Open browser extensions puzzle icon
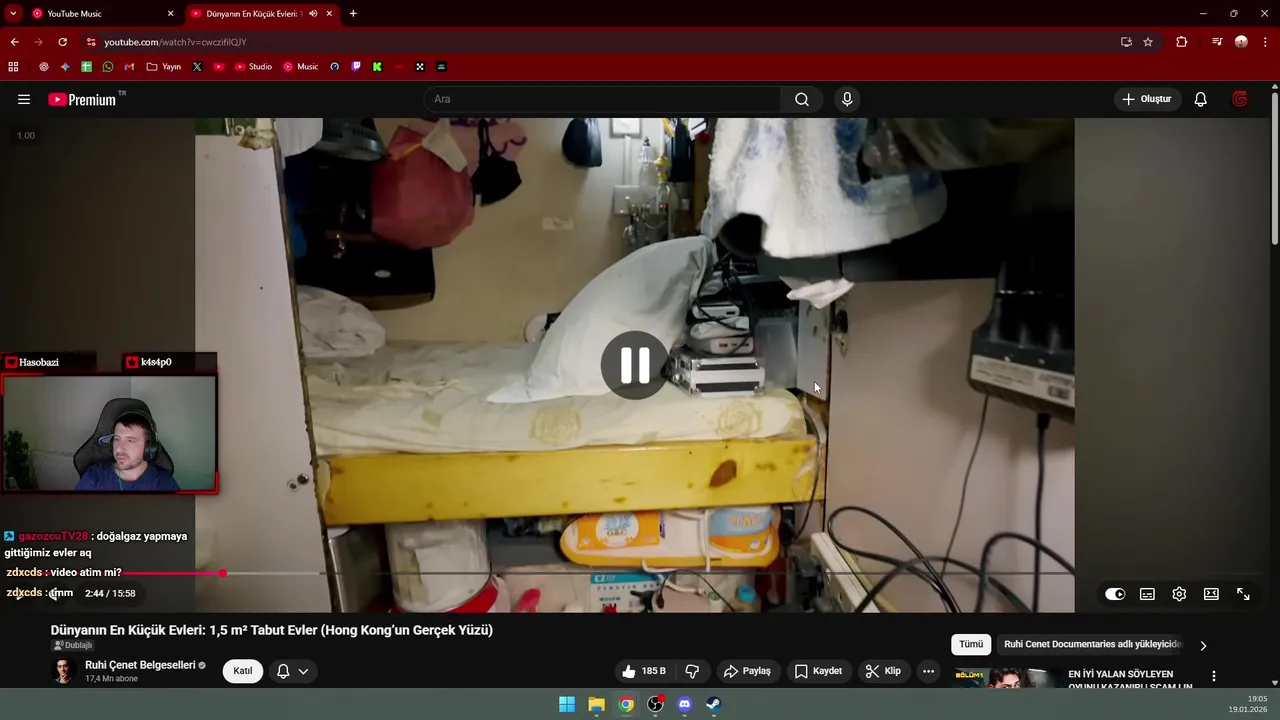1280x720 pixels. pyautogui.click(x=1182, y=42)
